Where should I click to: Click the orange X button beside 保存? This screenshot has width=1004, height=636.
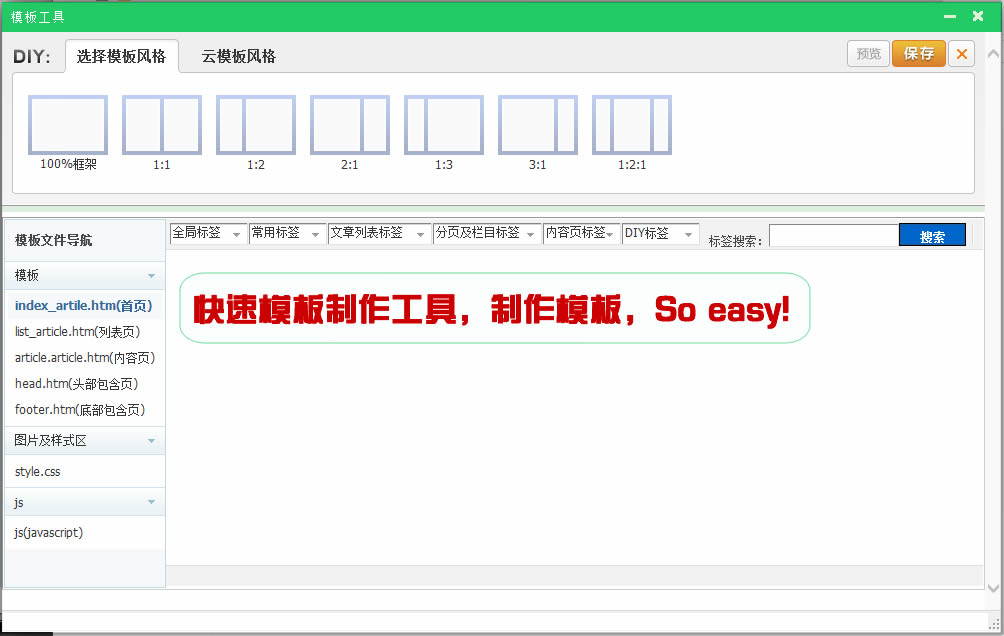point(961,54)
